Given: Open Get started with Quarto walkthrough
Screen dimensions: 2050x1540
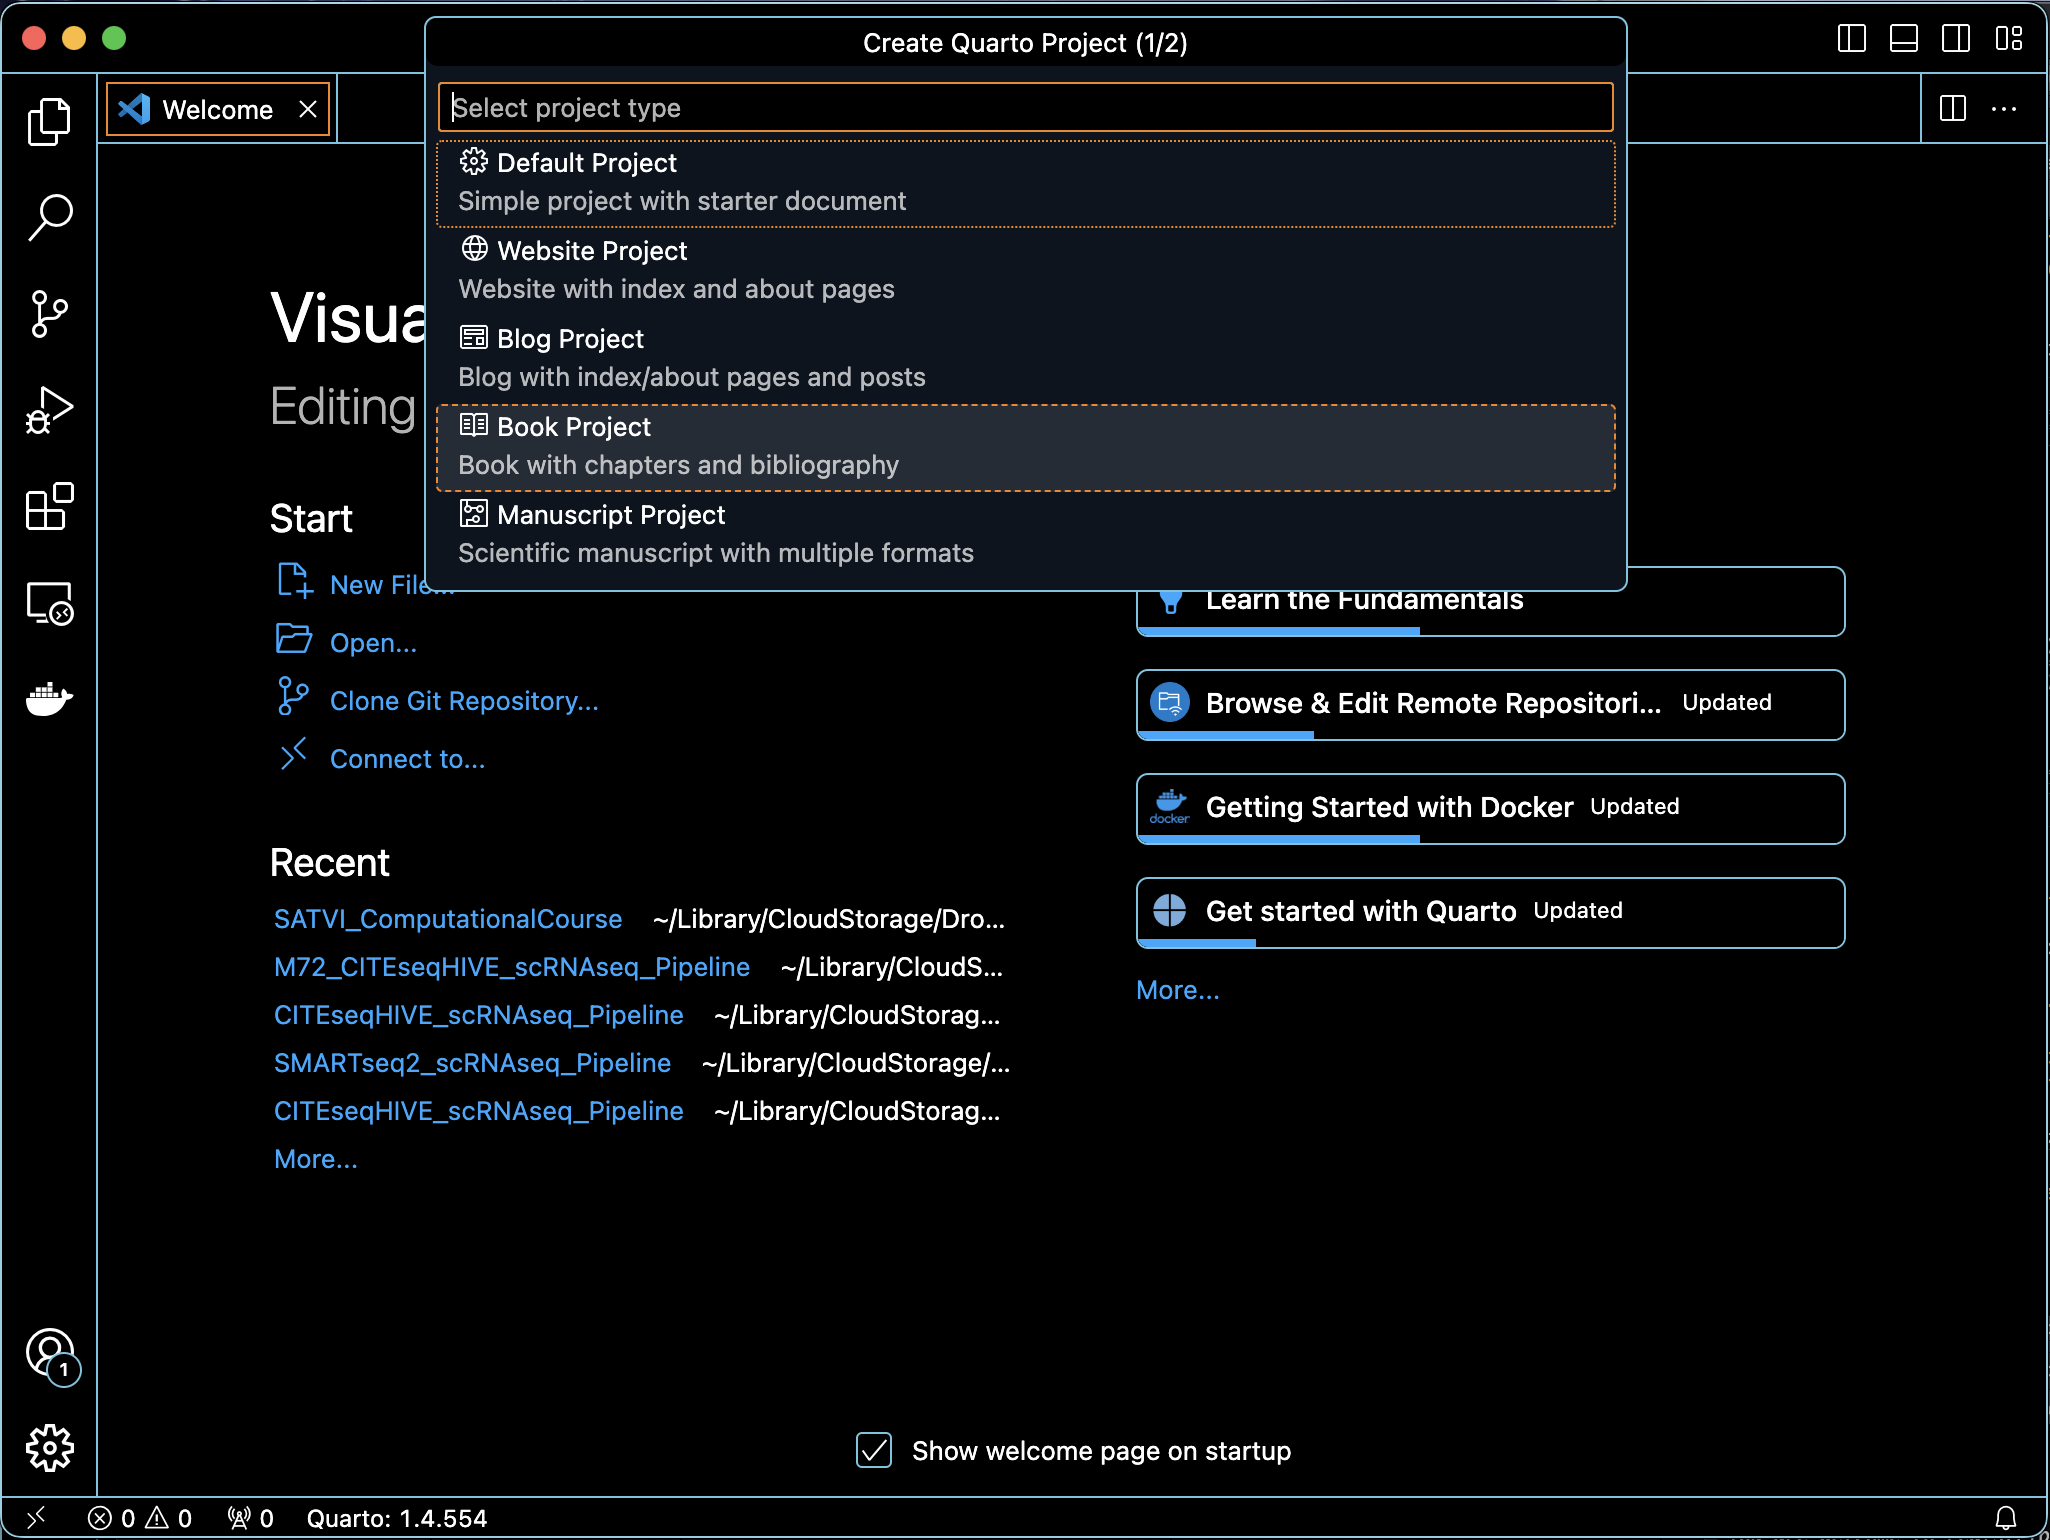Looking at the screenshot, I should click(1490, 913).
